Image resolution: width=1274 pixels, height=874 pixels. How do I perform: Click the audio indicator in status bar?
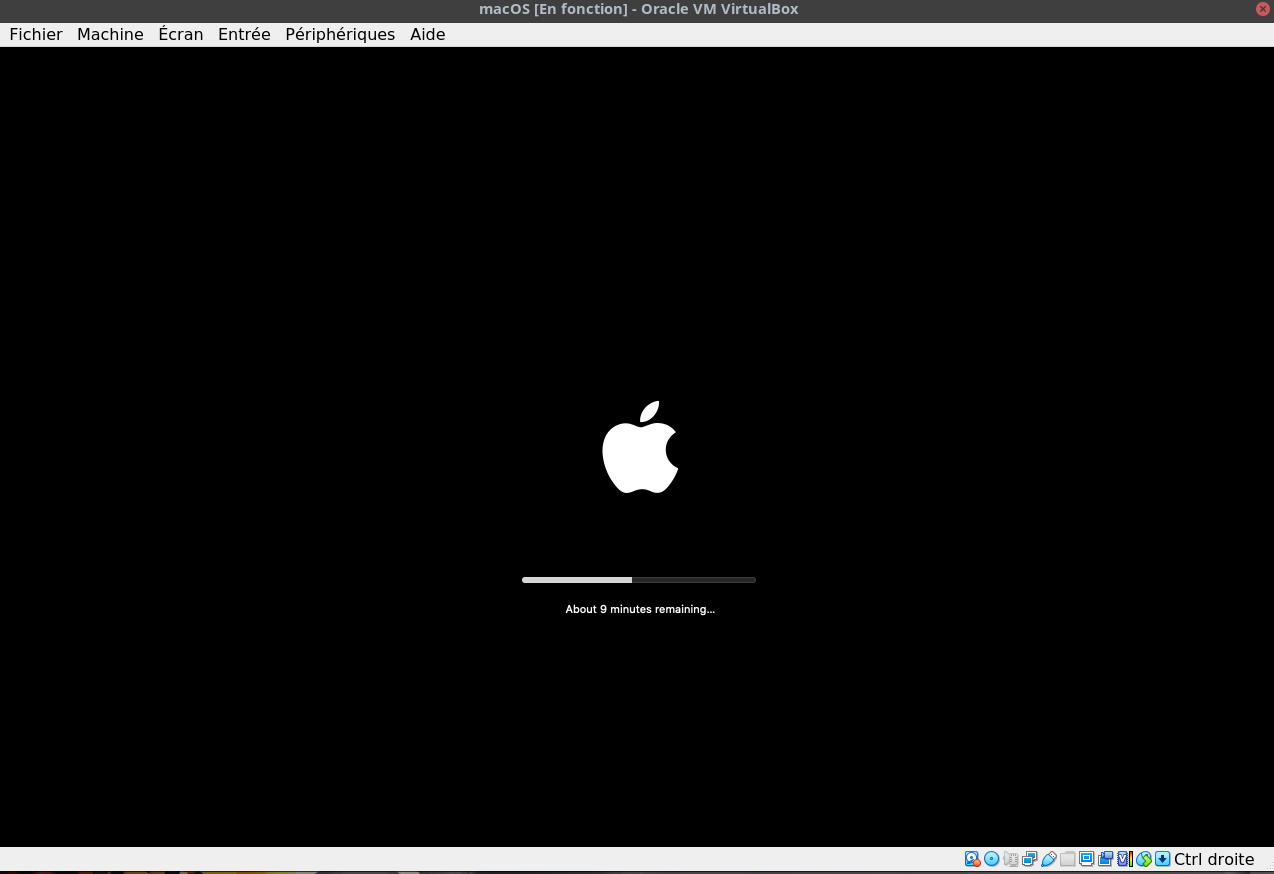pyautogui.click(x=1010, y=859)
